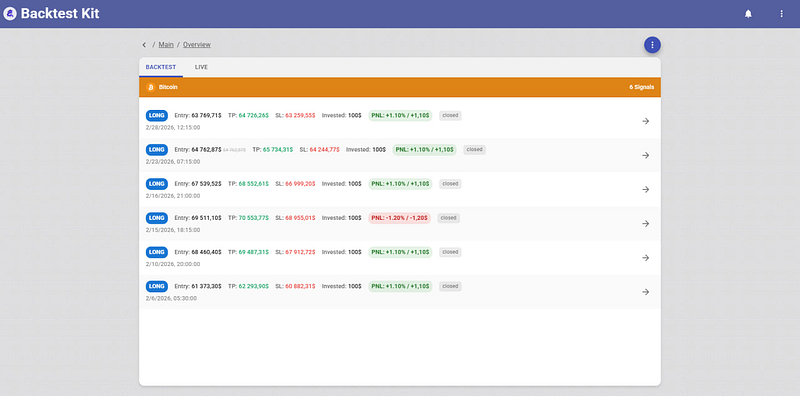
Task: Select SL value 66 999,20$
Action: 300,184
